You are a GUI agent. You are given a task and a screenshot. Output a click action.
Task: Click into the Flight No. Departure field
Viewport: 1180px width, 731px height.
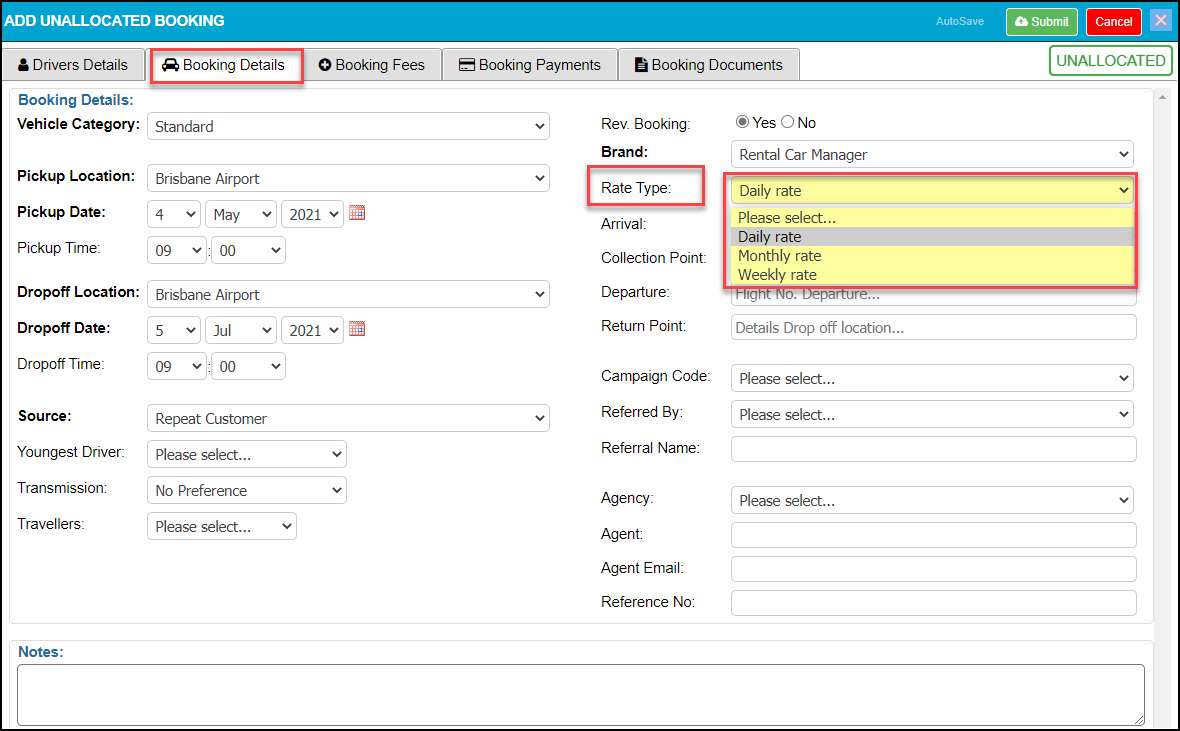[933, 294]
